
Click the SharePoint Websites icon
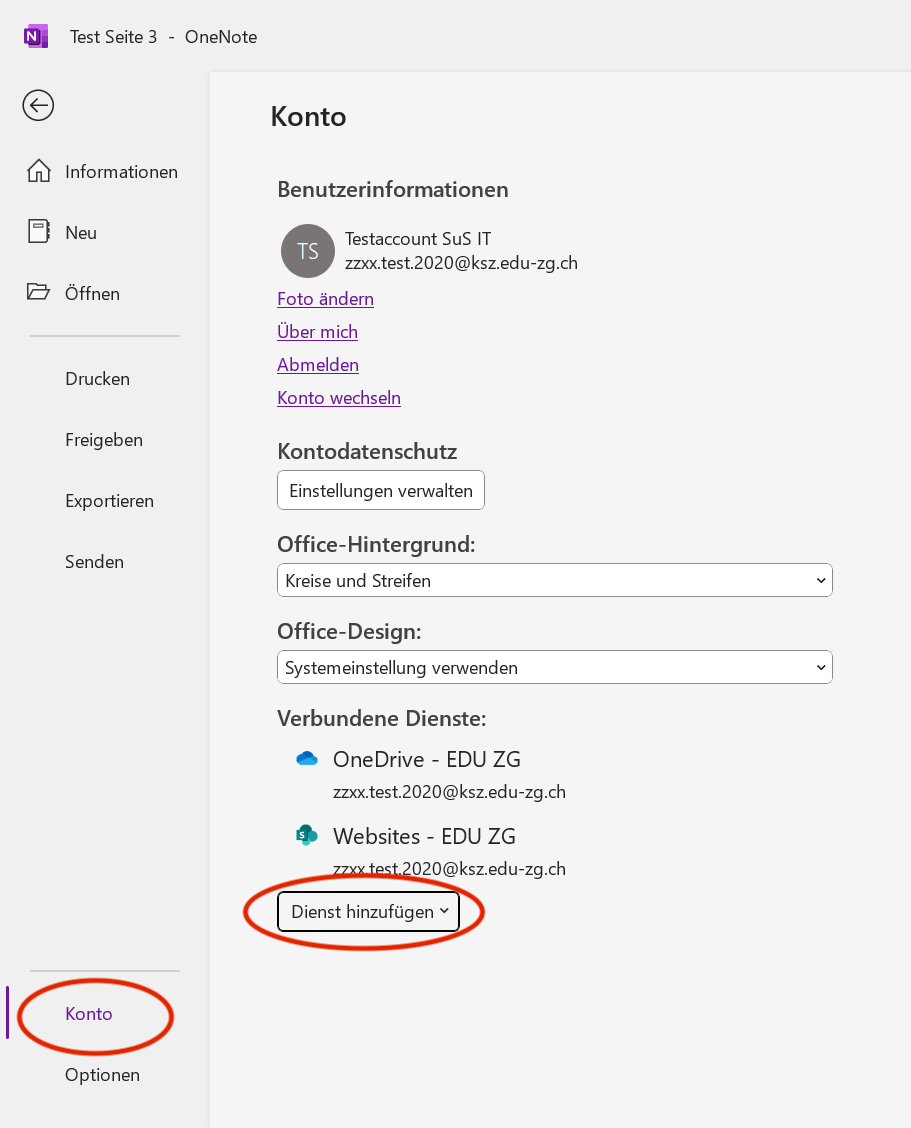(307, 834)
